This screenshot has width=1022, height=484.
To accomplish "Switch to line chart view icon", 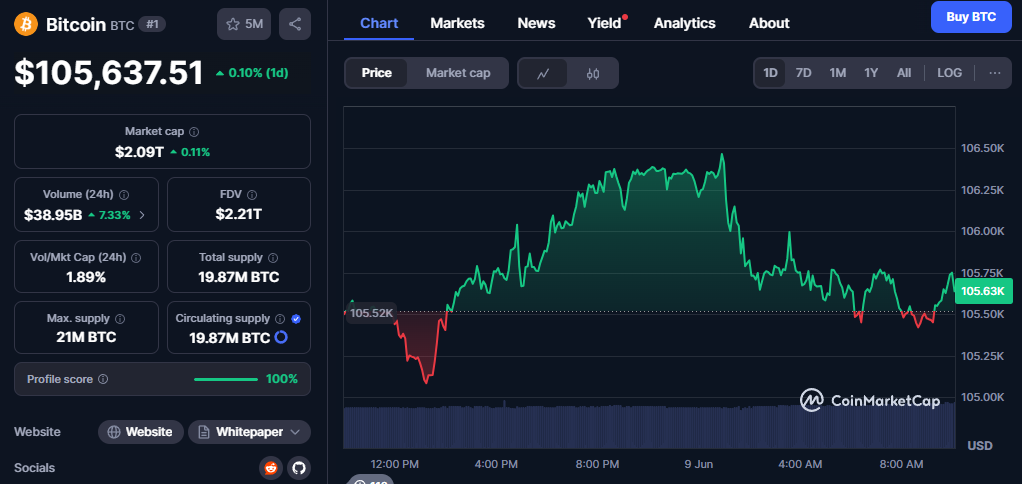I will point(543,73).
